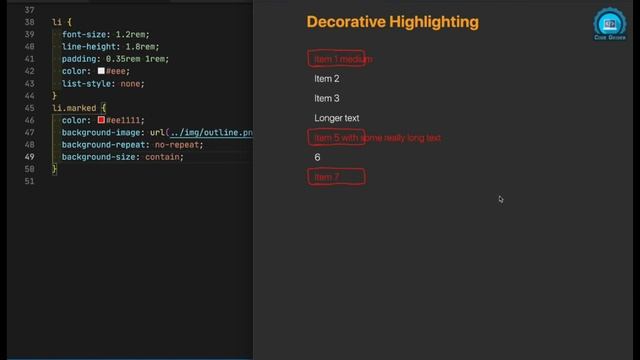This screenshot has height=360, width=640.
Task: Click 'background-repeat: no-repeat;' declaration
Action: 133,145
